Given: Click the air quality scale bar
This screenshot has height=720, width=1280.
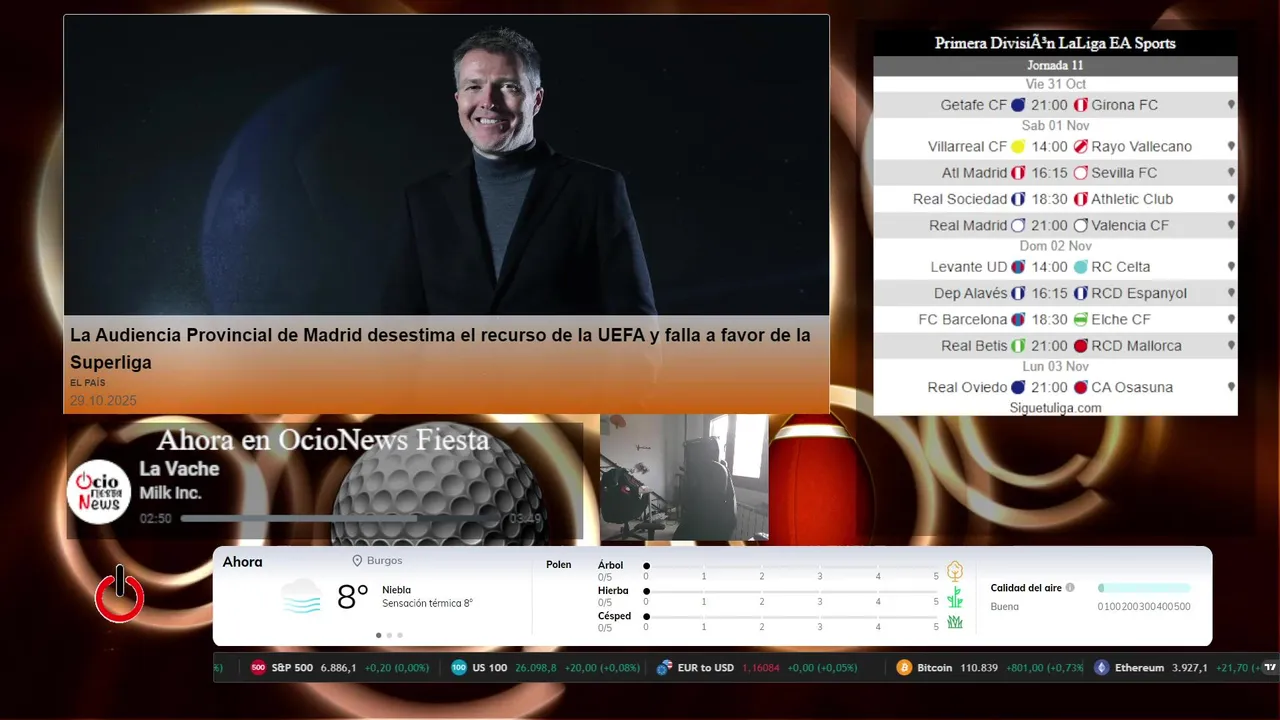Looking at the screenshot, I should pos(1144,588).
